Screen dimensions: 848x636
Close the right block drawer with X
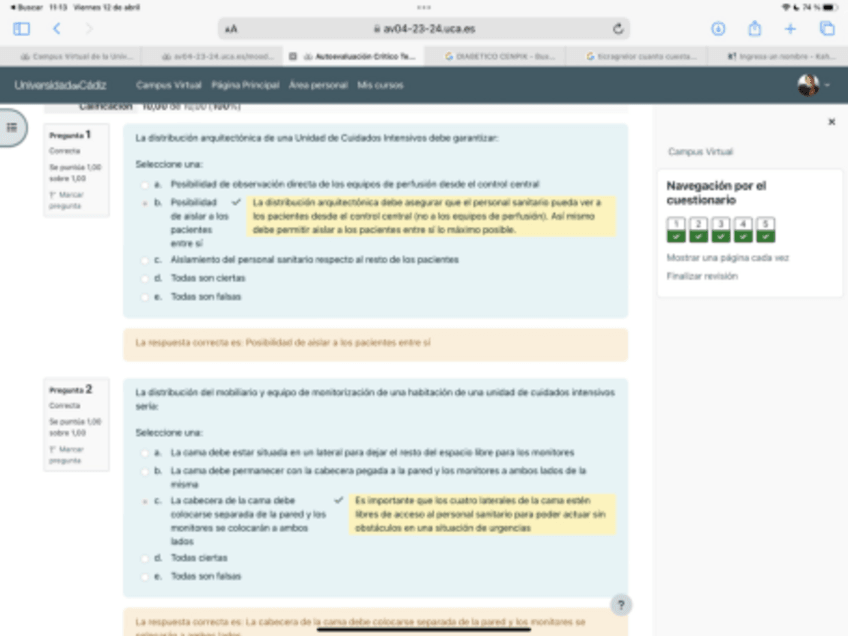click(x=832, y=122)
